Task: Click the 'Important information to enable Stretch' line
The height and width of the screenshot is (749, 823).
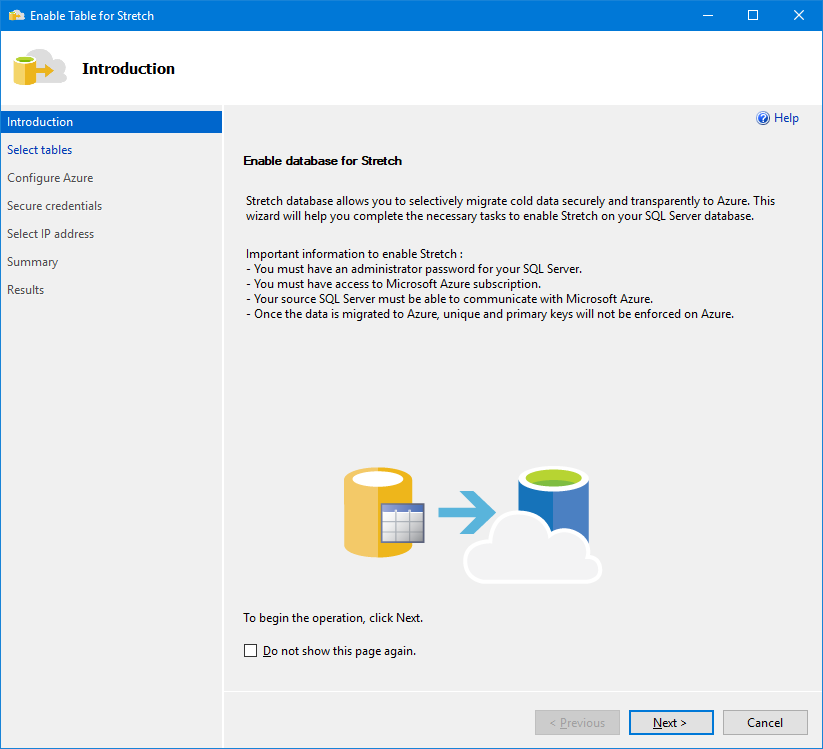Action: [354, 254]
